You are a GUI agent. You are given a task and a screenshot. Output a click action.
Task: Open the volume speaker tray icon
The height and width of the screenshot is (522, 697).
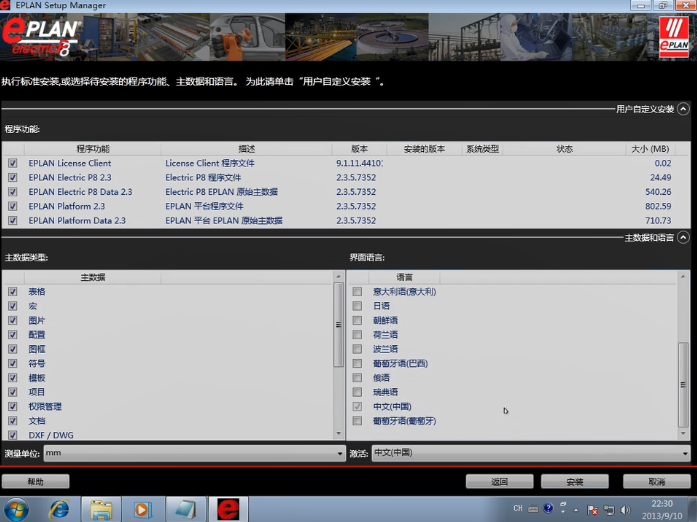(x=625, y=510)
